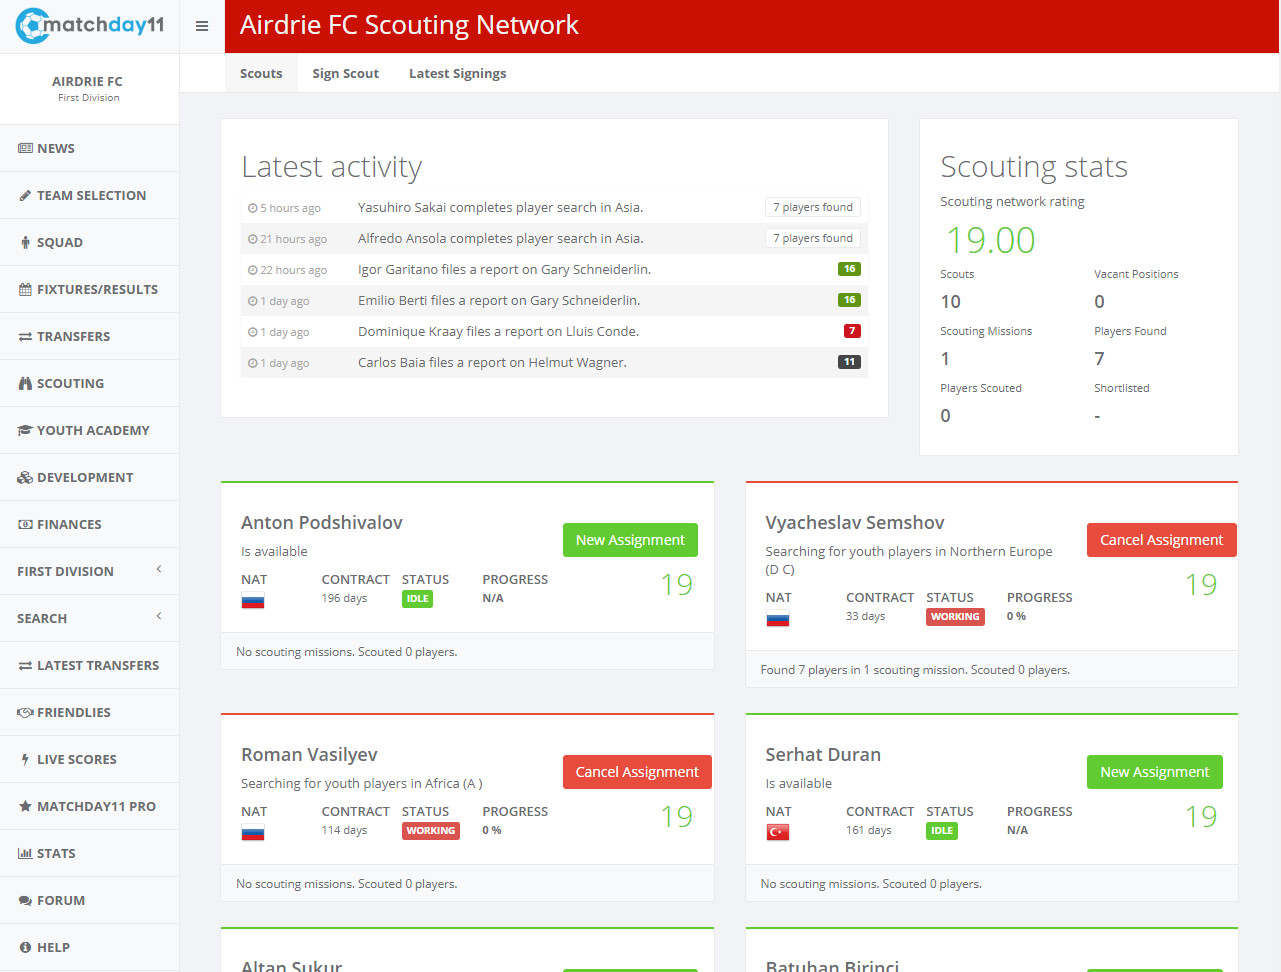Open Anton Podshivalov's scout profile name
1281x972 pixels.
[x=322, y=522]
